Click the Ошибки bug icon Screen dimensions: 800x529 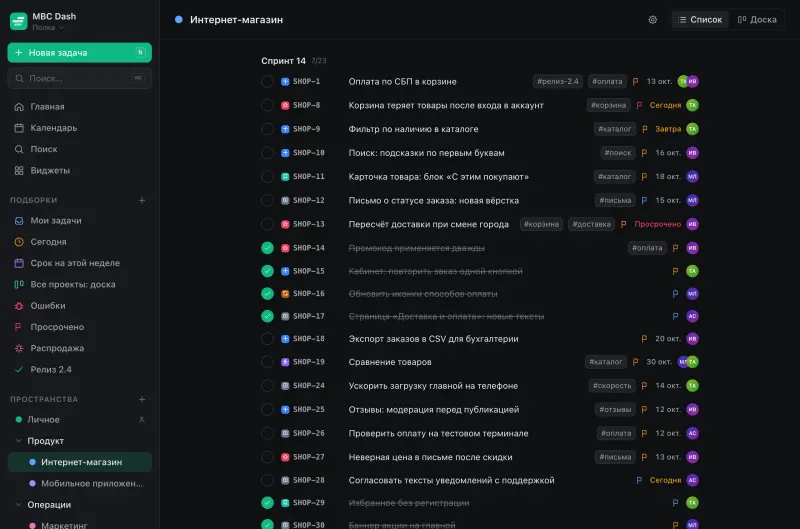click(19, 306)
